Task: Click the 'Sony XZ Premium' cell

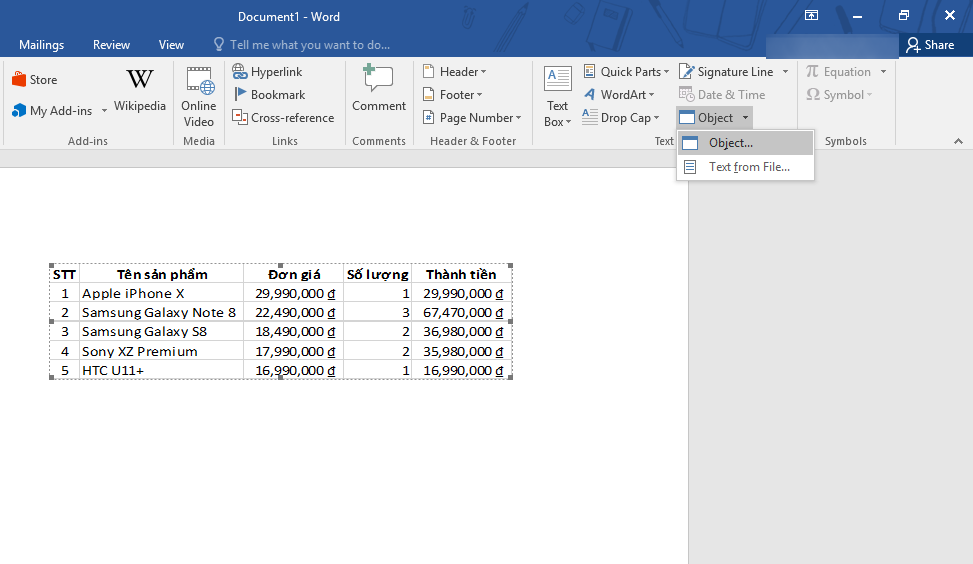Action: [161, 351]
